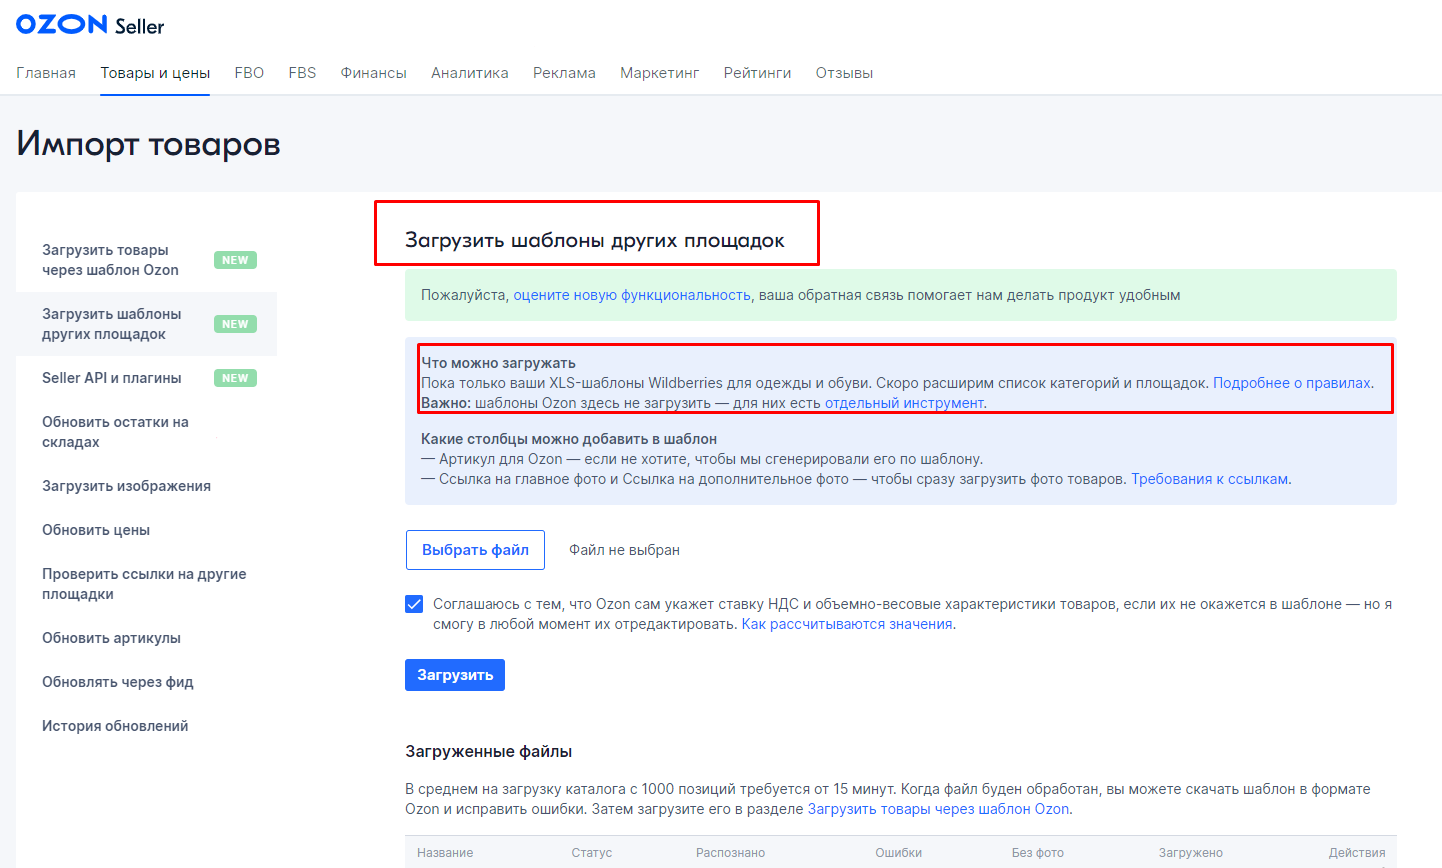Click the blue Загрузить button
The image size is (1442, 868).
(x=455, y=675)
